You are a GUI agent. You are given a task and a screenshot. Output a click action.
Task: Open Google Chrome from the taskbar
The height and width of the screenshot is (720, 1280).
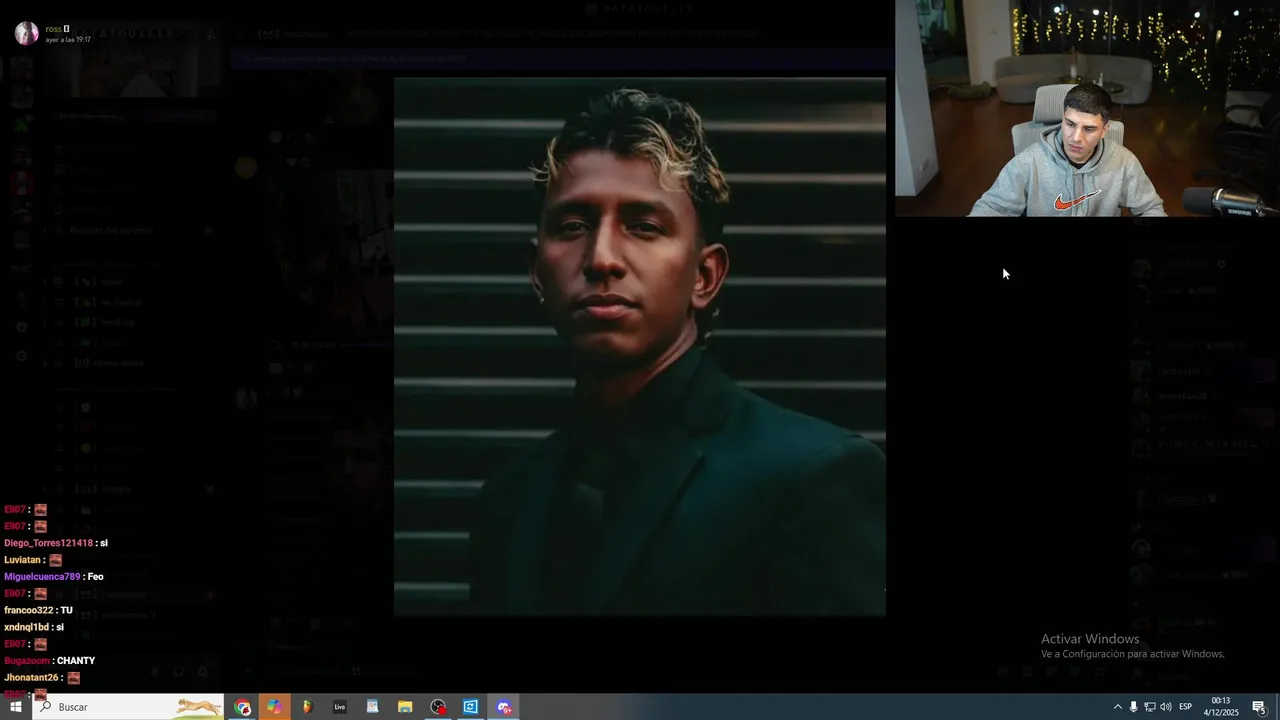(243, 707)
